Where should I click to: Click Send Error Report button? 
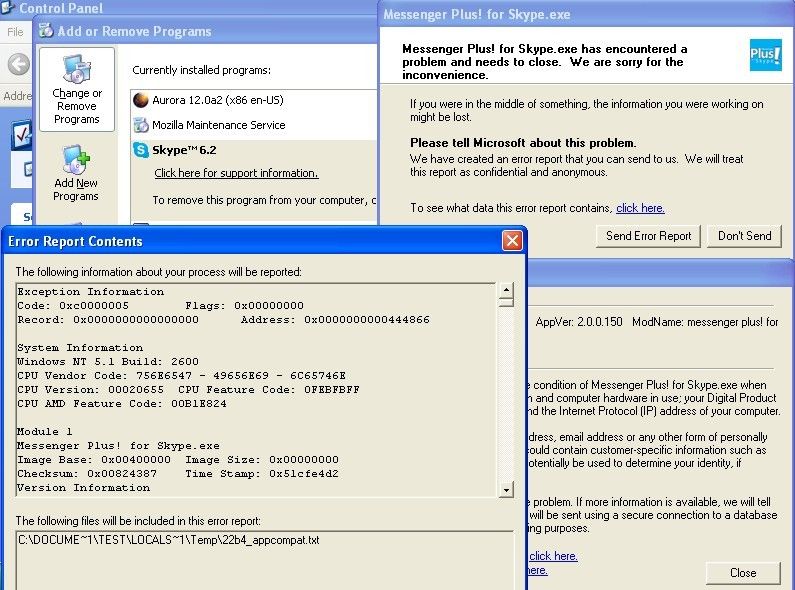click(648, 236)
